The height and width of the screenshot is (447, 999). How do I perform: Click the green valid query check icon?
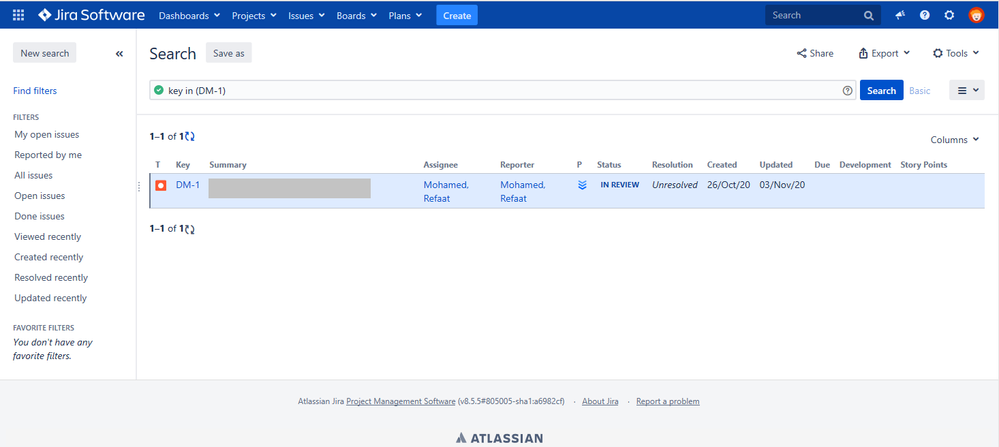tap(159, 90)
